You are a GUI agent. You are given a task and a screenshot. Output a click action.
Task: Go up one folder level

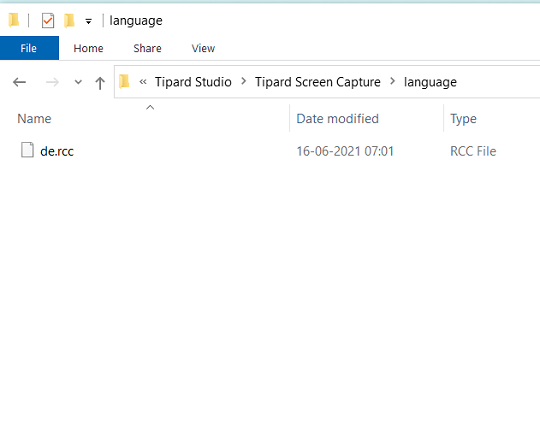(x=100, y=83)
